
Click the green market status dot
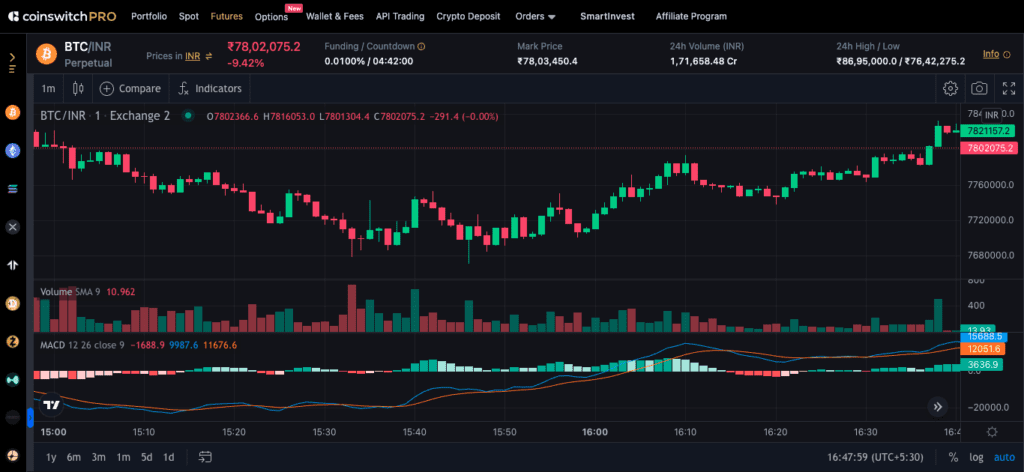188,116
